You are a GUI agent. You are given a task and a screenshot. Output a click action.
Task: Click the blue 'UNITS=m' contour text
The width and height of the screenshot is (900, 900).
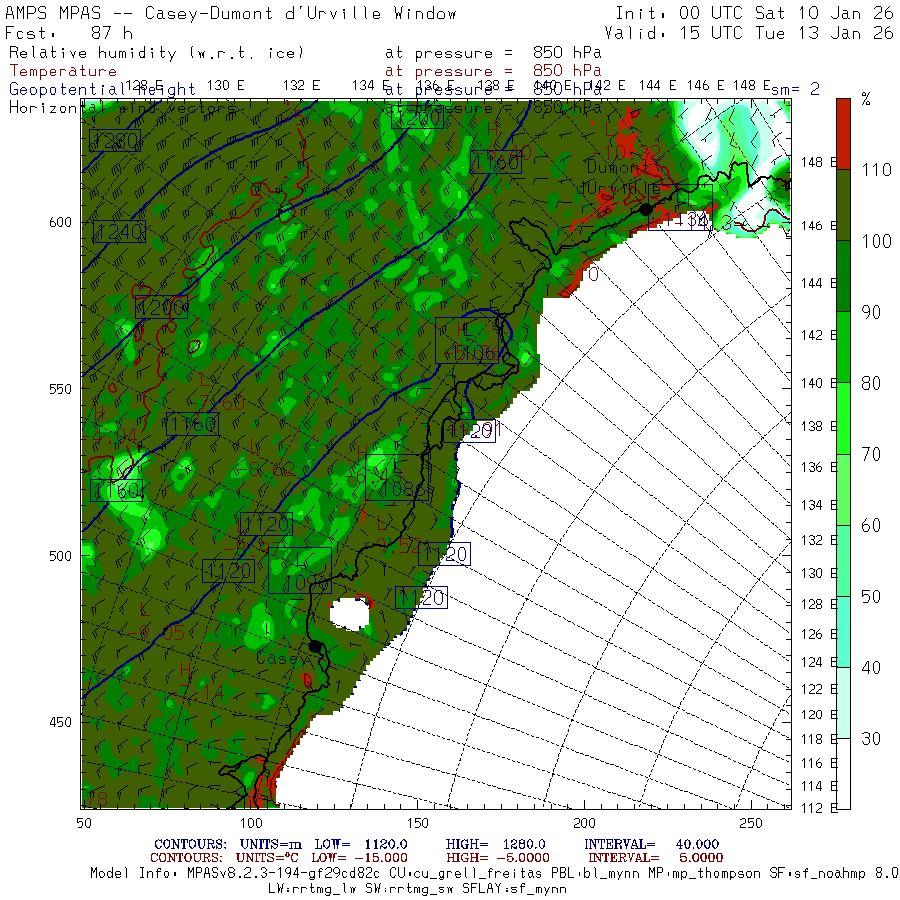tap(270, 844)
